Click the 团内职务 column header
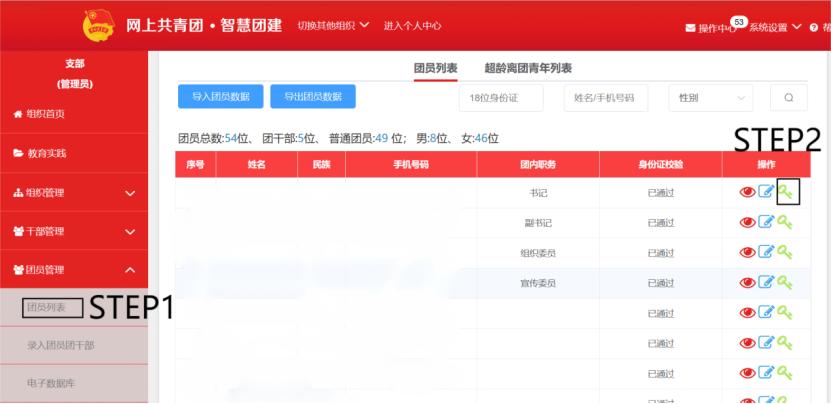Image resolution: width=831 pixels, height=404 pixels. coord(538,164)
